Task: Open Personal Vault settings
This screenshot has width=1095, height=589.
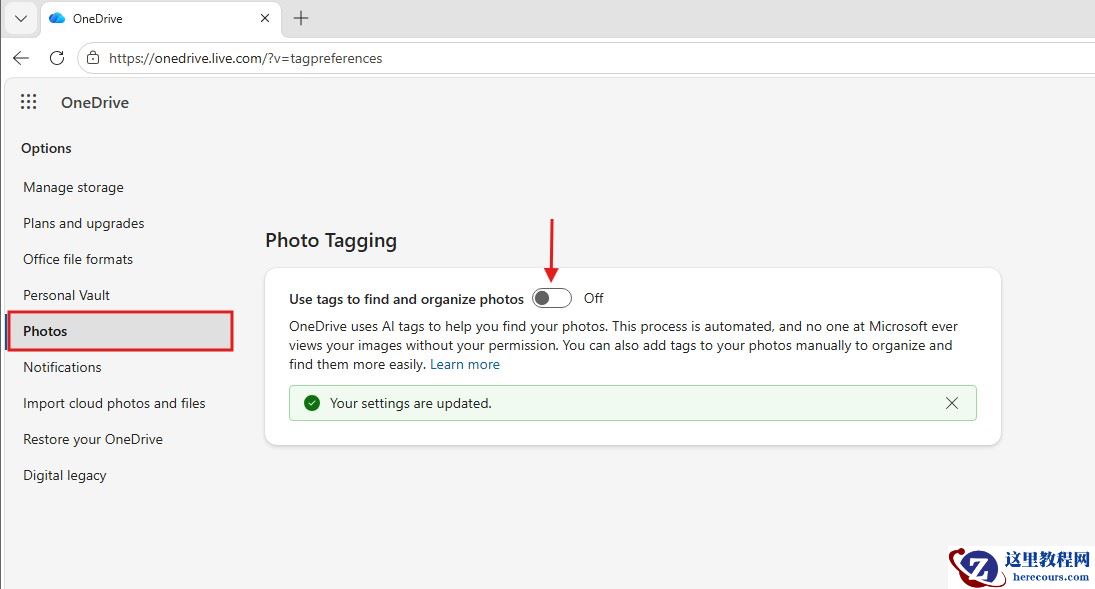Action: click(x=67, y=295)
